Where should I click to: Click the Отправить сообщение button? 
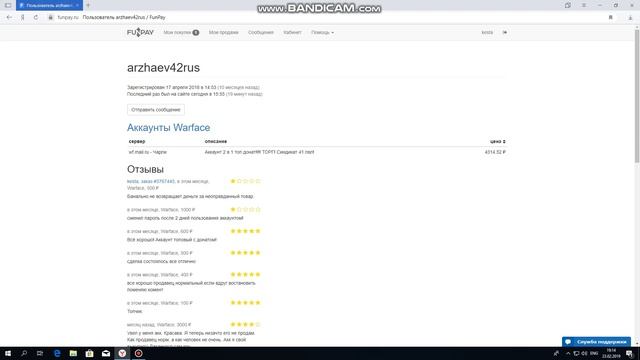(156, 110)
